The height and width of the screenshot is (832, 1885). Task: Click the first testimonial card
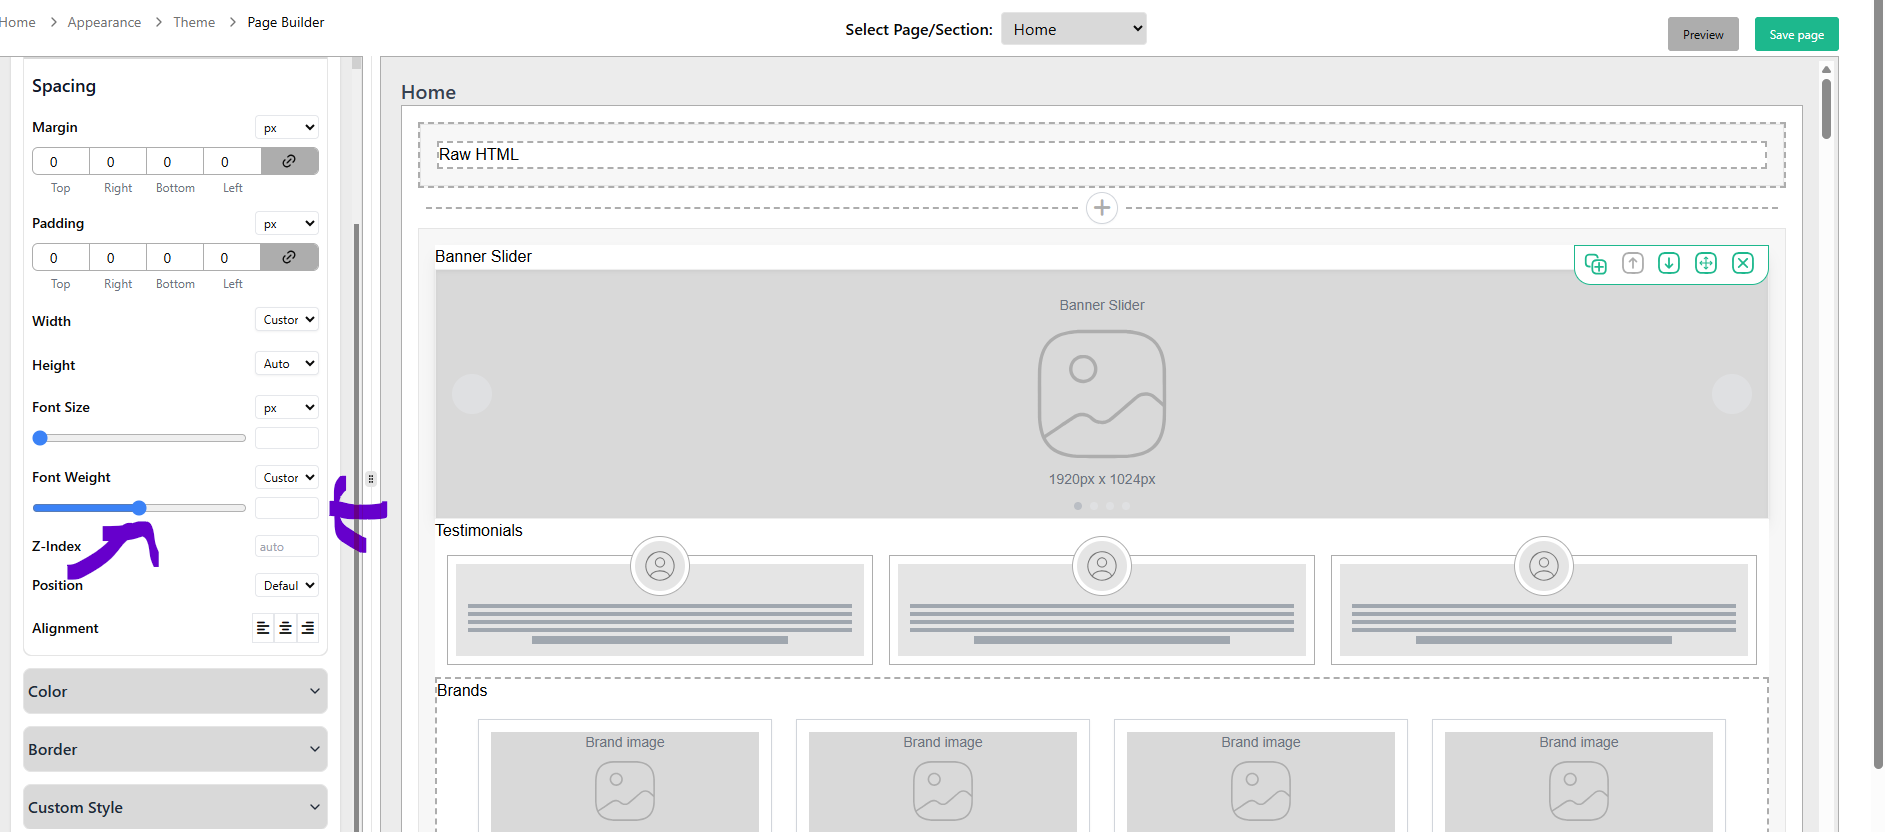660,610
